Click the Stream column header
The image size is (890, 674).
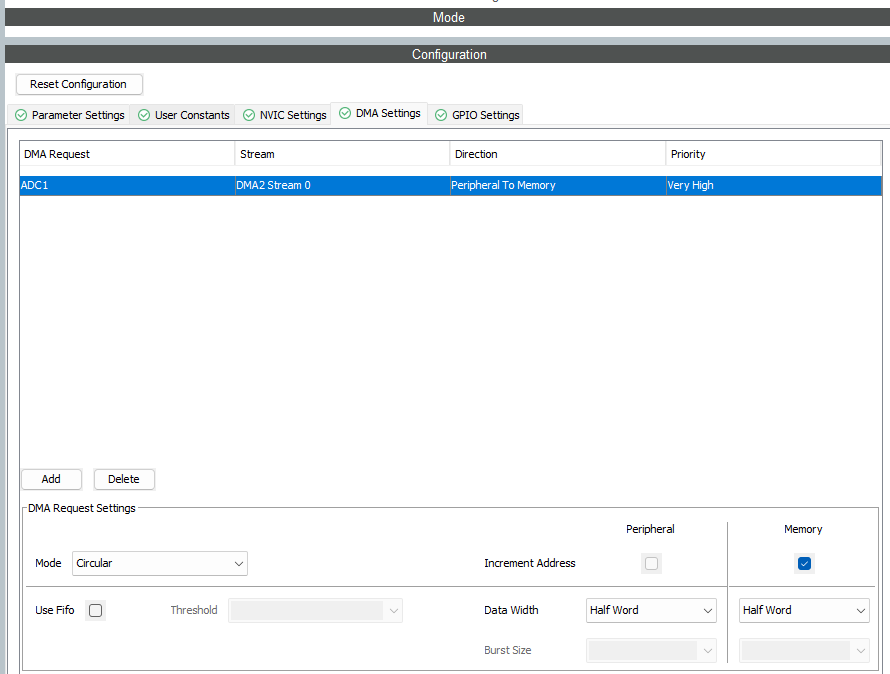(x=342, y=154)
